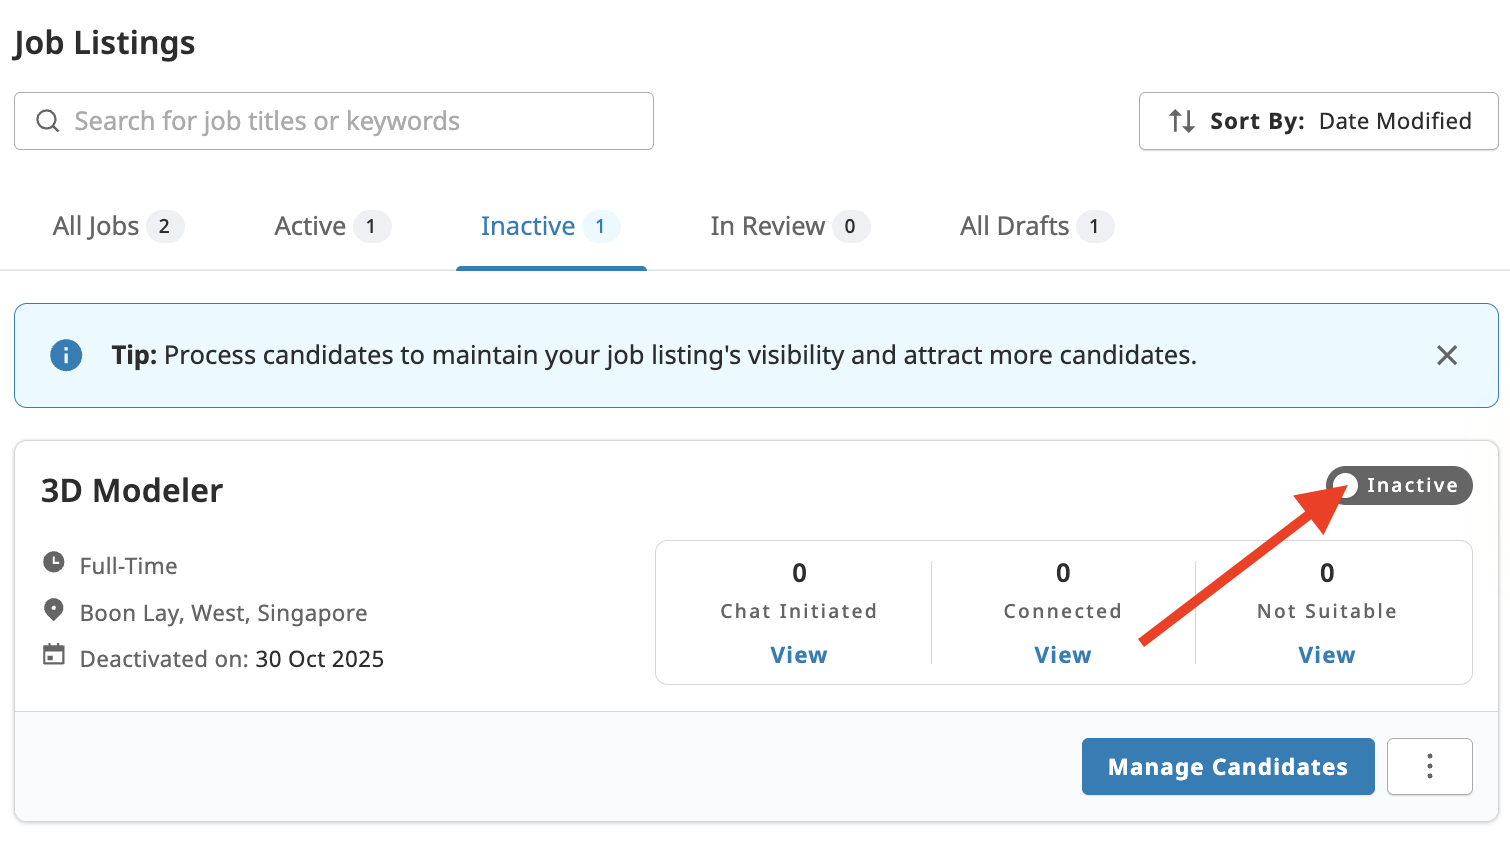The width and height of the screenshot is (1510, 850).
Task: Click the sort arrows icon beside Sort By
Action: pyautogui.click(x=1181, y=121)
